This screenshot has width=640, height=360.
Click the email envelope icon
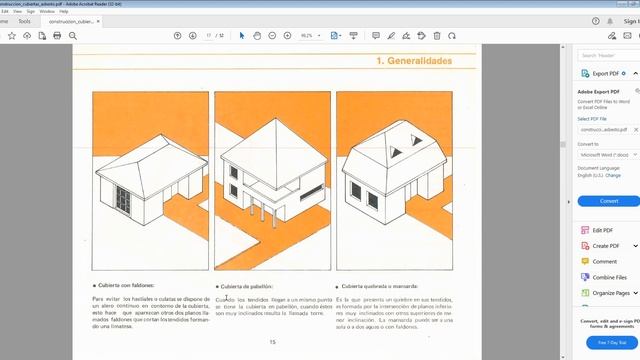click(627, 36)
